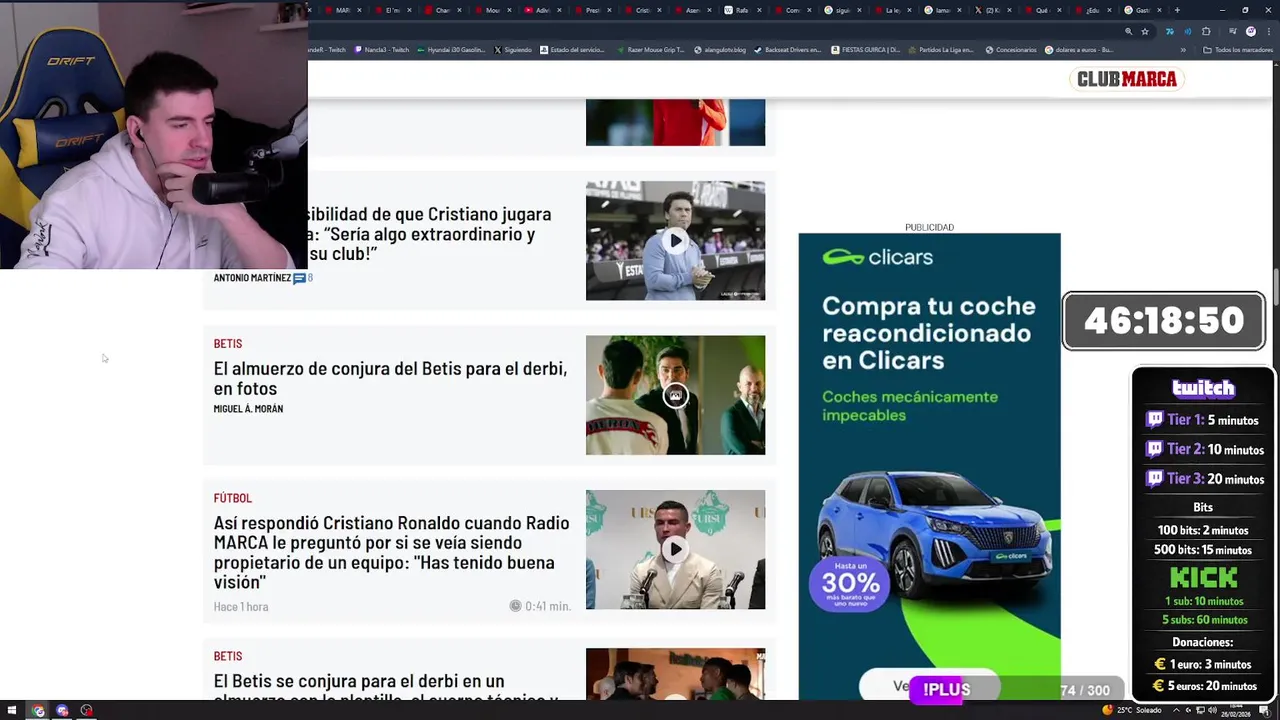Switch to the '(2) K' X browser tab
This screenshot has height=720, width=1280.
[x=995, y=10]
